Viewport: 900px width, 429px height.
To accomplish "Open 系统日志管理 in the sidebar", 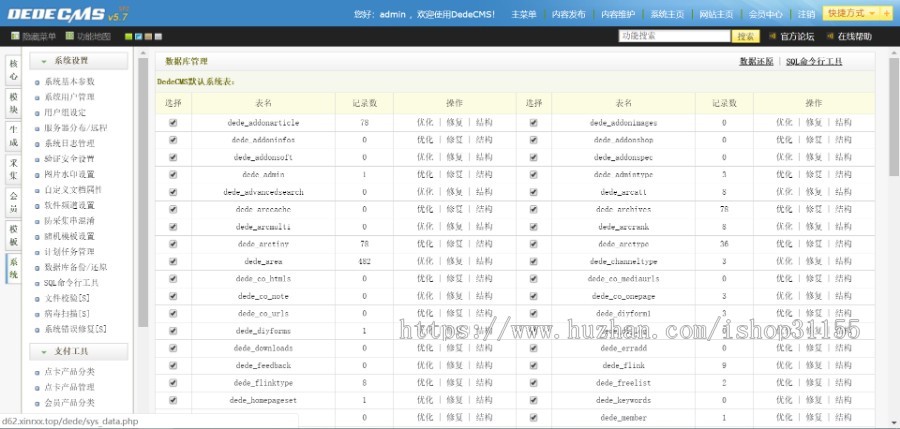I will [x=69, y=144].
